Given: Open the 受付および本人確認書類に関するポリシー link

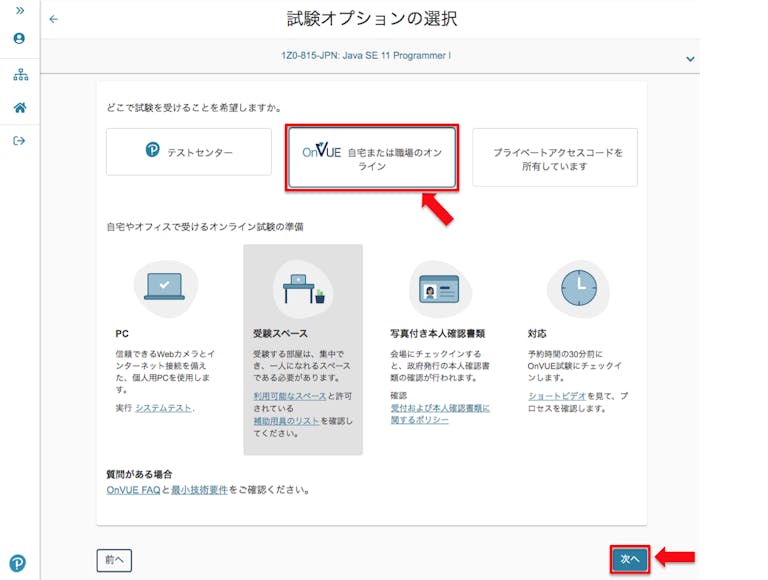Looking at the screenshot, I should (x=440, y=414).
